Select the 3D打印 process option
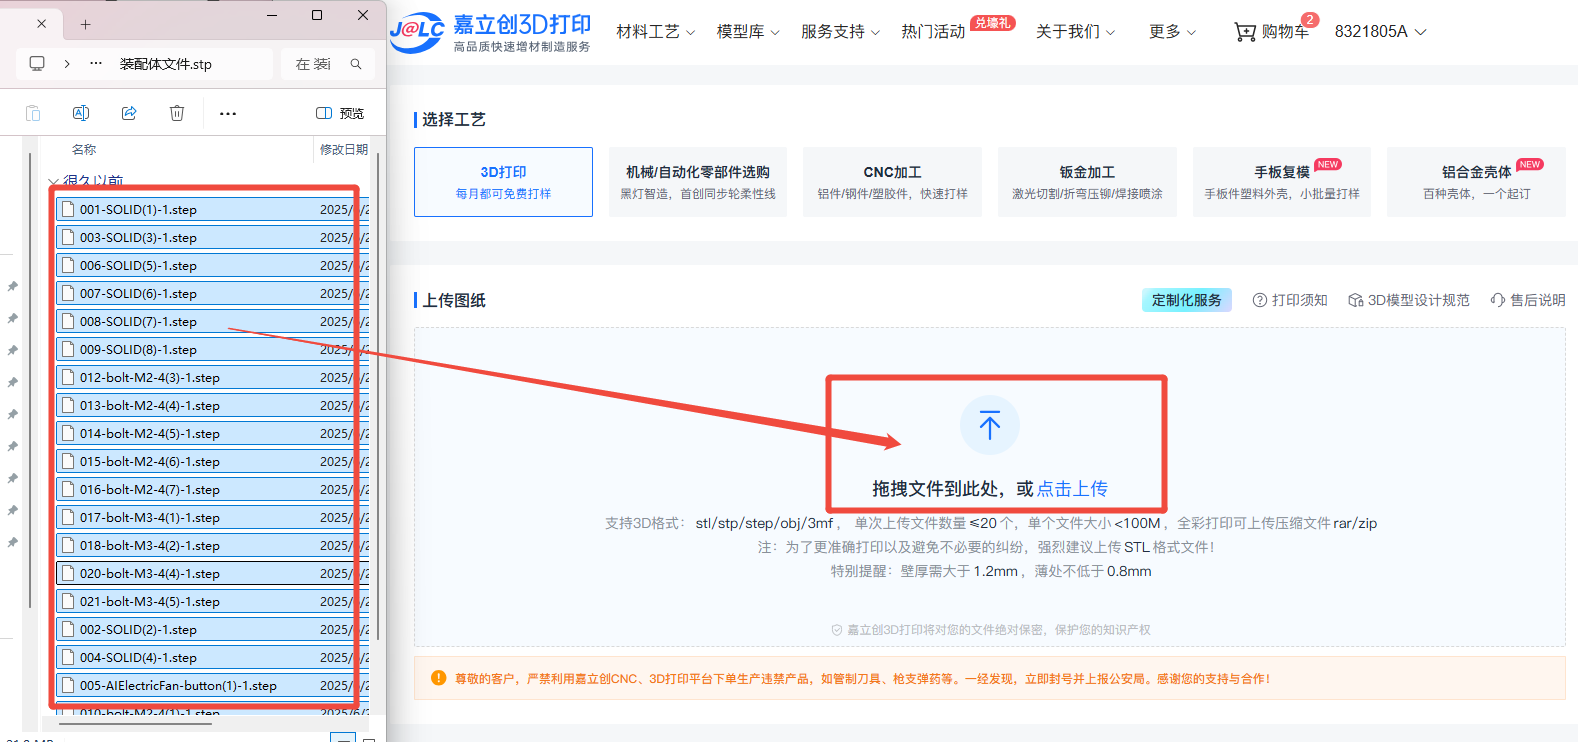This screenshot has width=1578, height=742. (503, 182)
